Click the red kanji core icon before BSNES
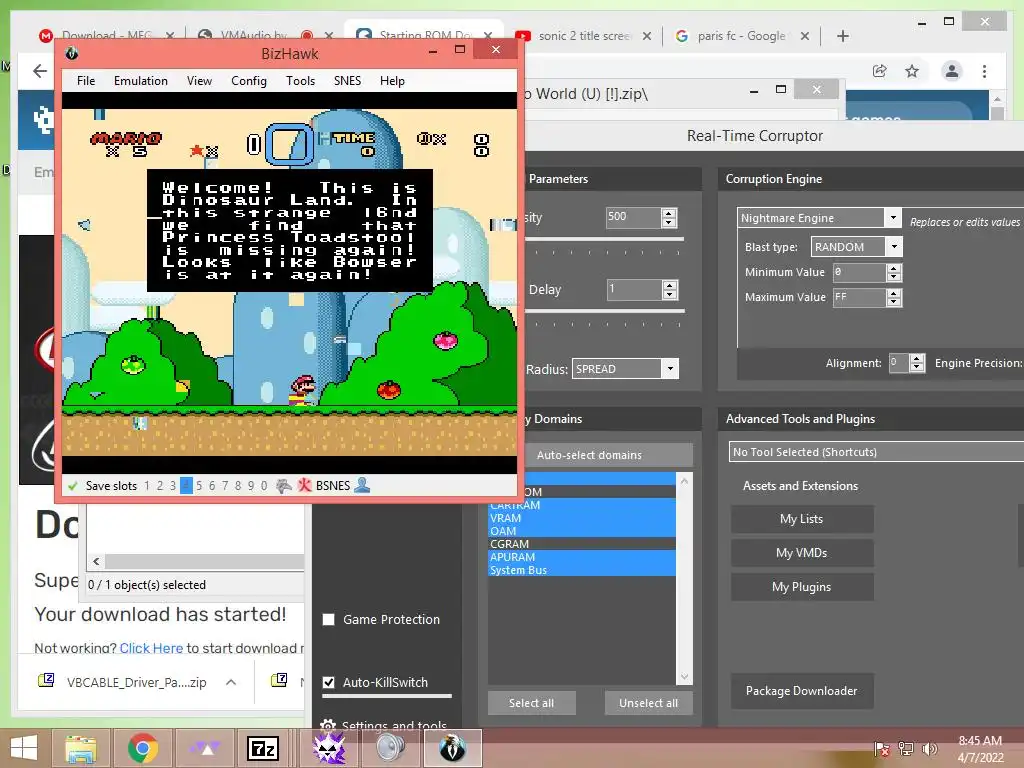This screenshot has width=1024, height=768. click(x=304, y=485)
